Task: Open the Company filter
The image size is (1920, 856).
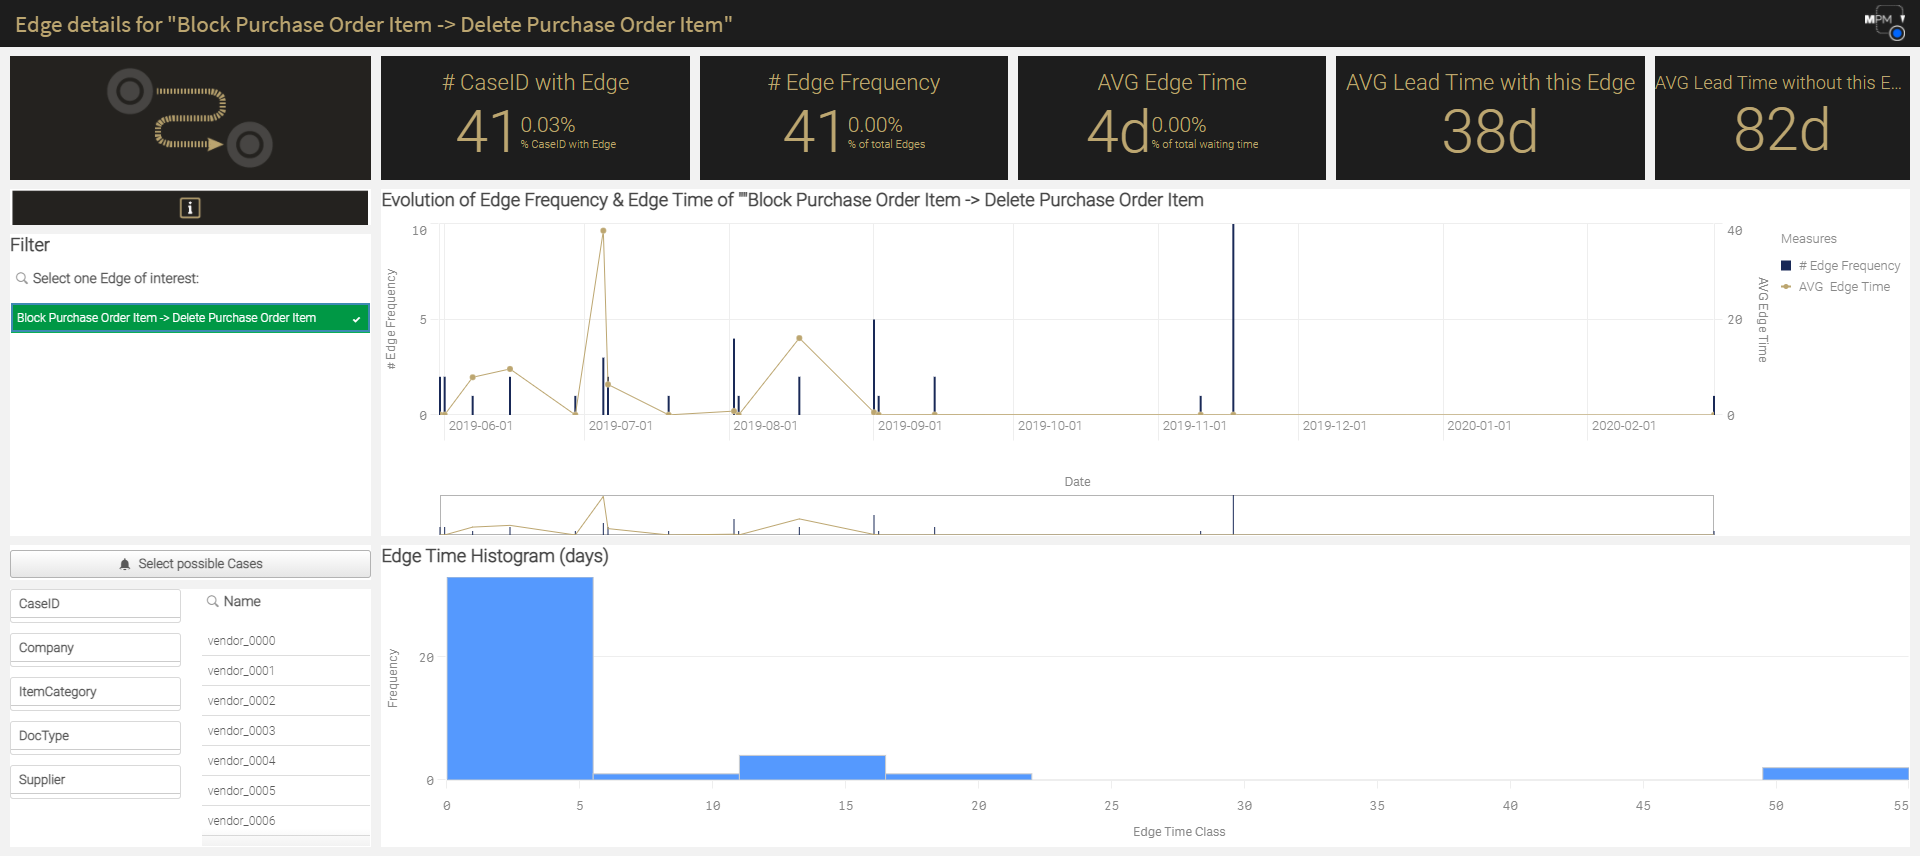Action: tap(95, 648)
